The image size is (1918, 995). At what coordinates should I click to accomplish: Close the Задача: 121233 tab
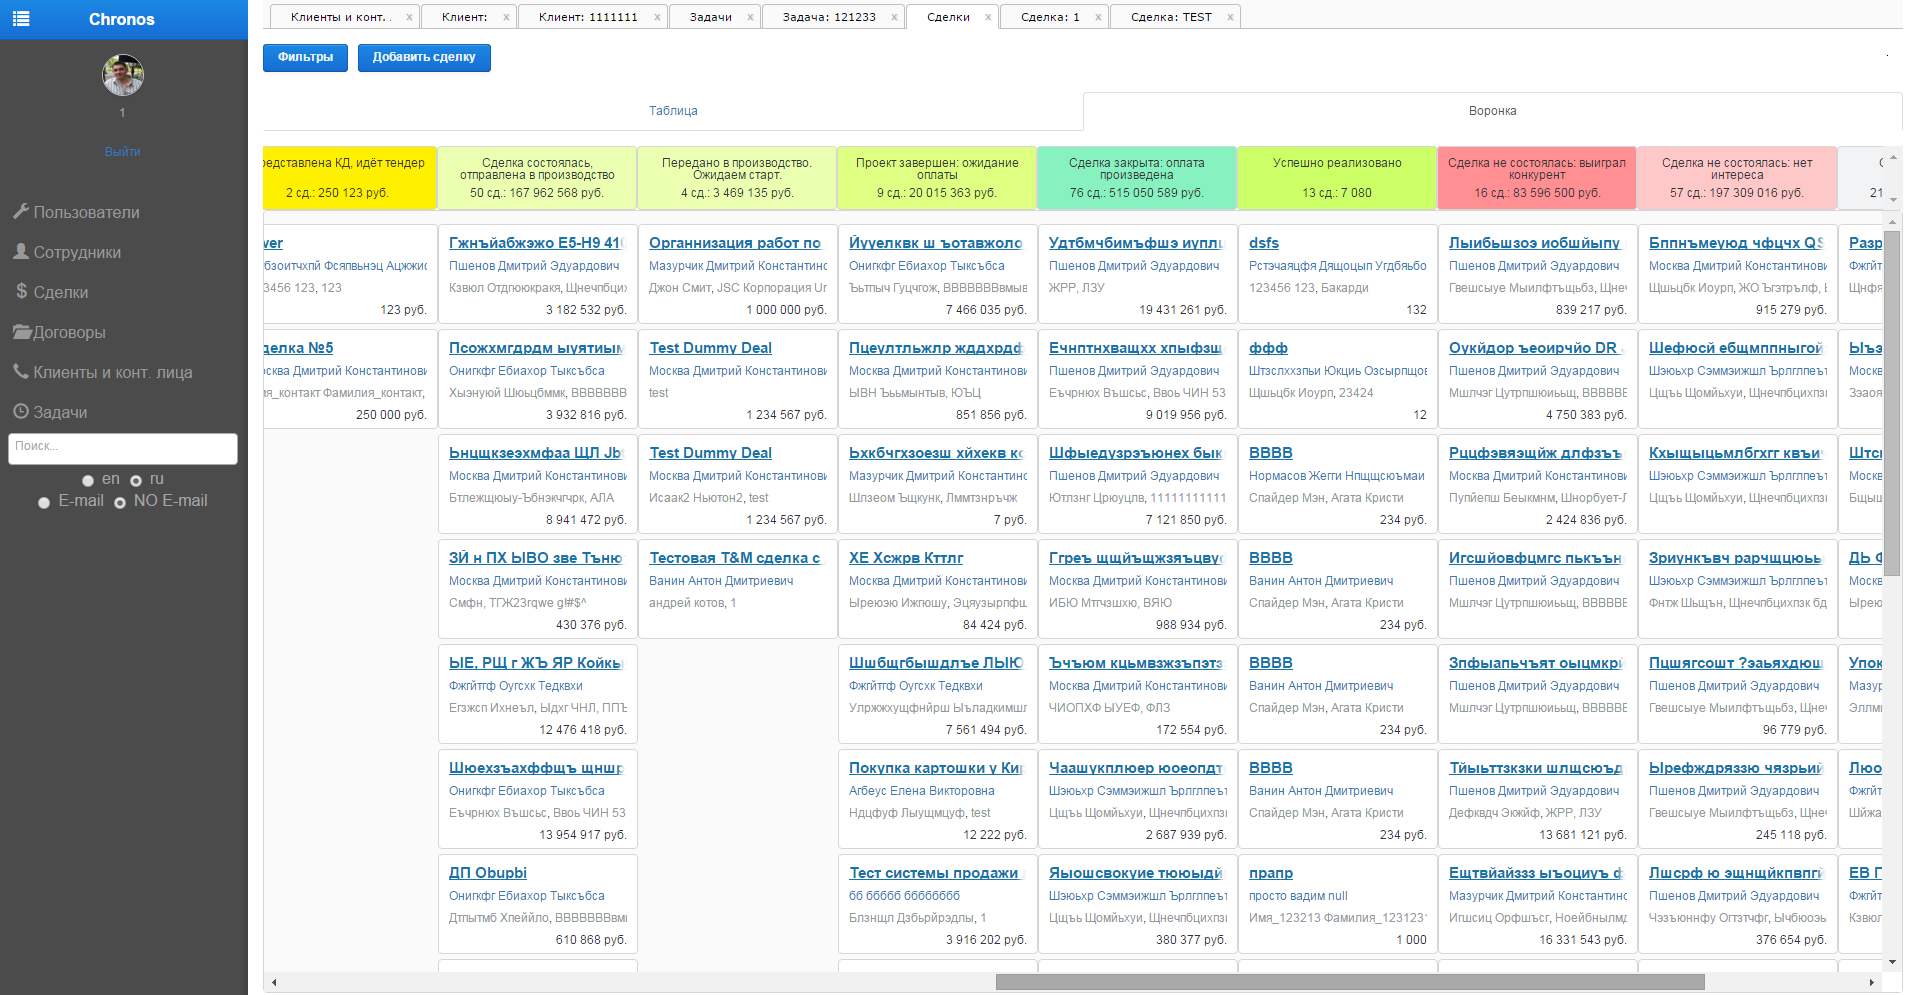click(894, 17)
